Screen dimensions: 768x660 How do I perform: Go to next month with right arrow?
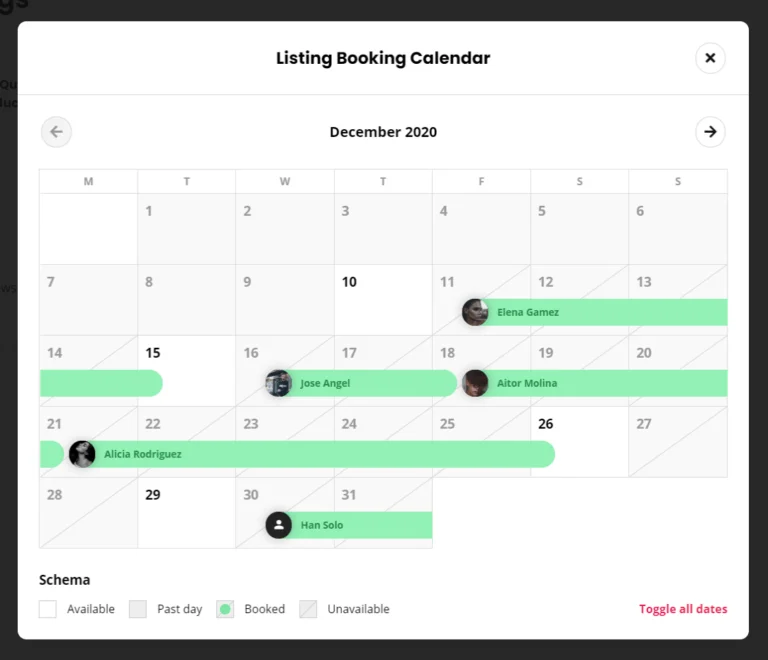[x=710, y=132]
